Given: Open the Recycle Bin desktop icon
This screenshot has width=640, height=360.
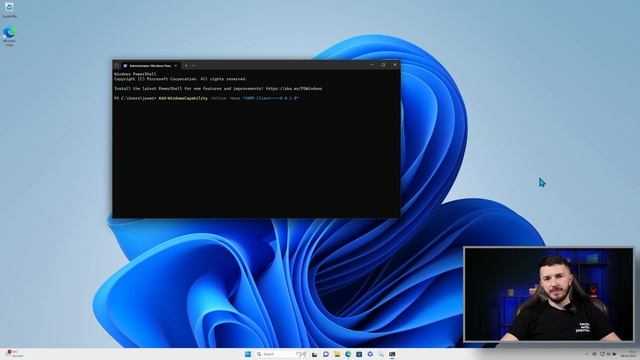Looking at the screenshot, I should tap(9, 10).
